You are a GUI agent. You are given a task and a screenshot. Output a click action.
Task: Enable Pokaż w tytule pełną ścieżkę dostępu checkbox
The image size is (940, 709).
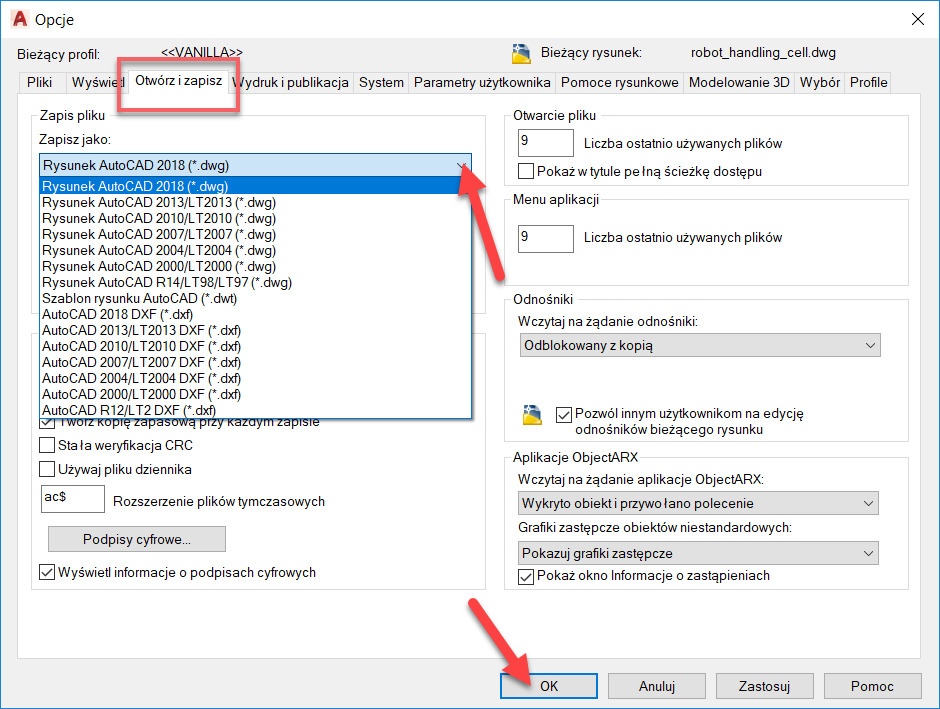coord(527,171)
